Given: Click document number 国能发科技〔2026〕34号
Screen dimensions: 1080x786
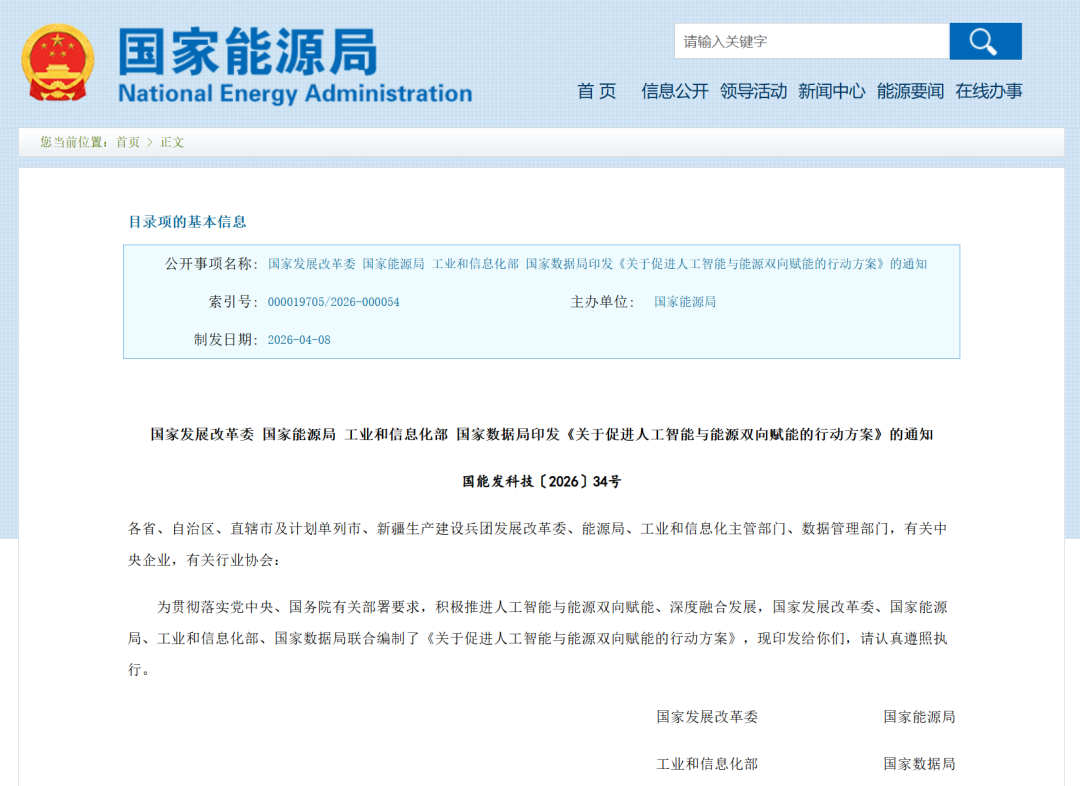Looking at the screenshot, I should [541, 482].
